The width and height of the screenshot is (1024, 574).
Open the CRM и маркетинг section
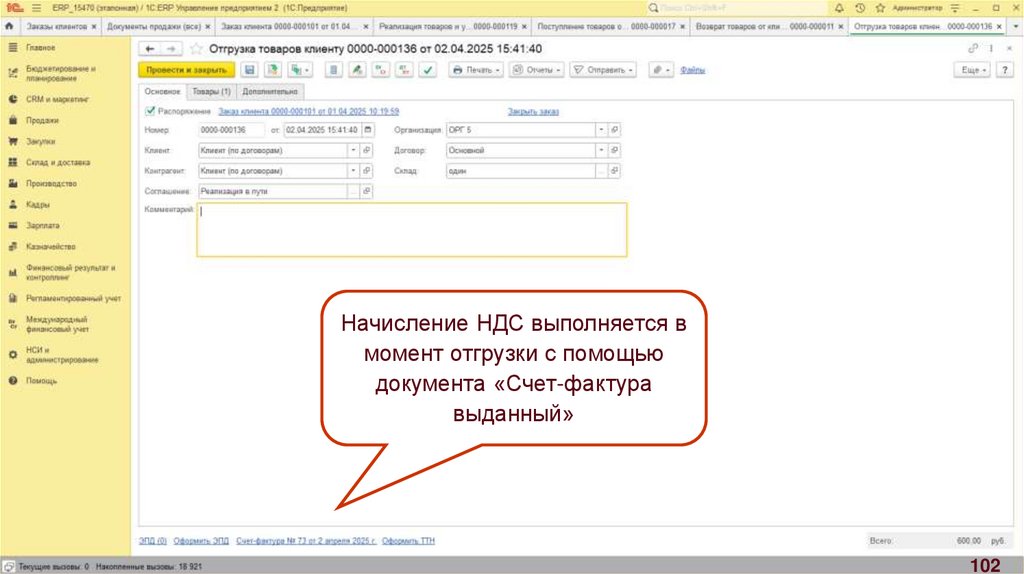pyautogui.click(x=57, y=99)
